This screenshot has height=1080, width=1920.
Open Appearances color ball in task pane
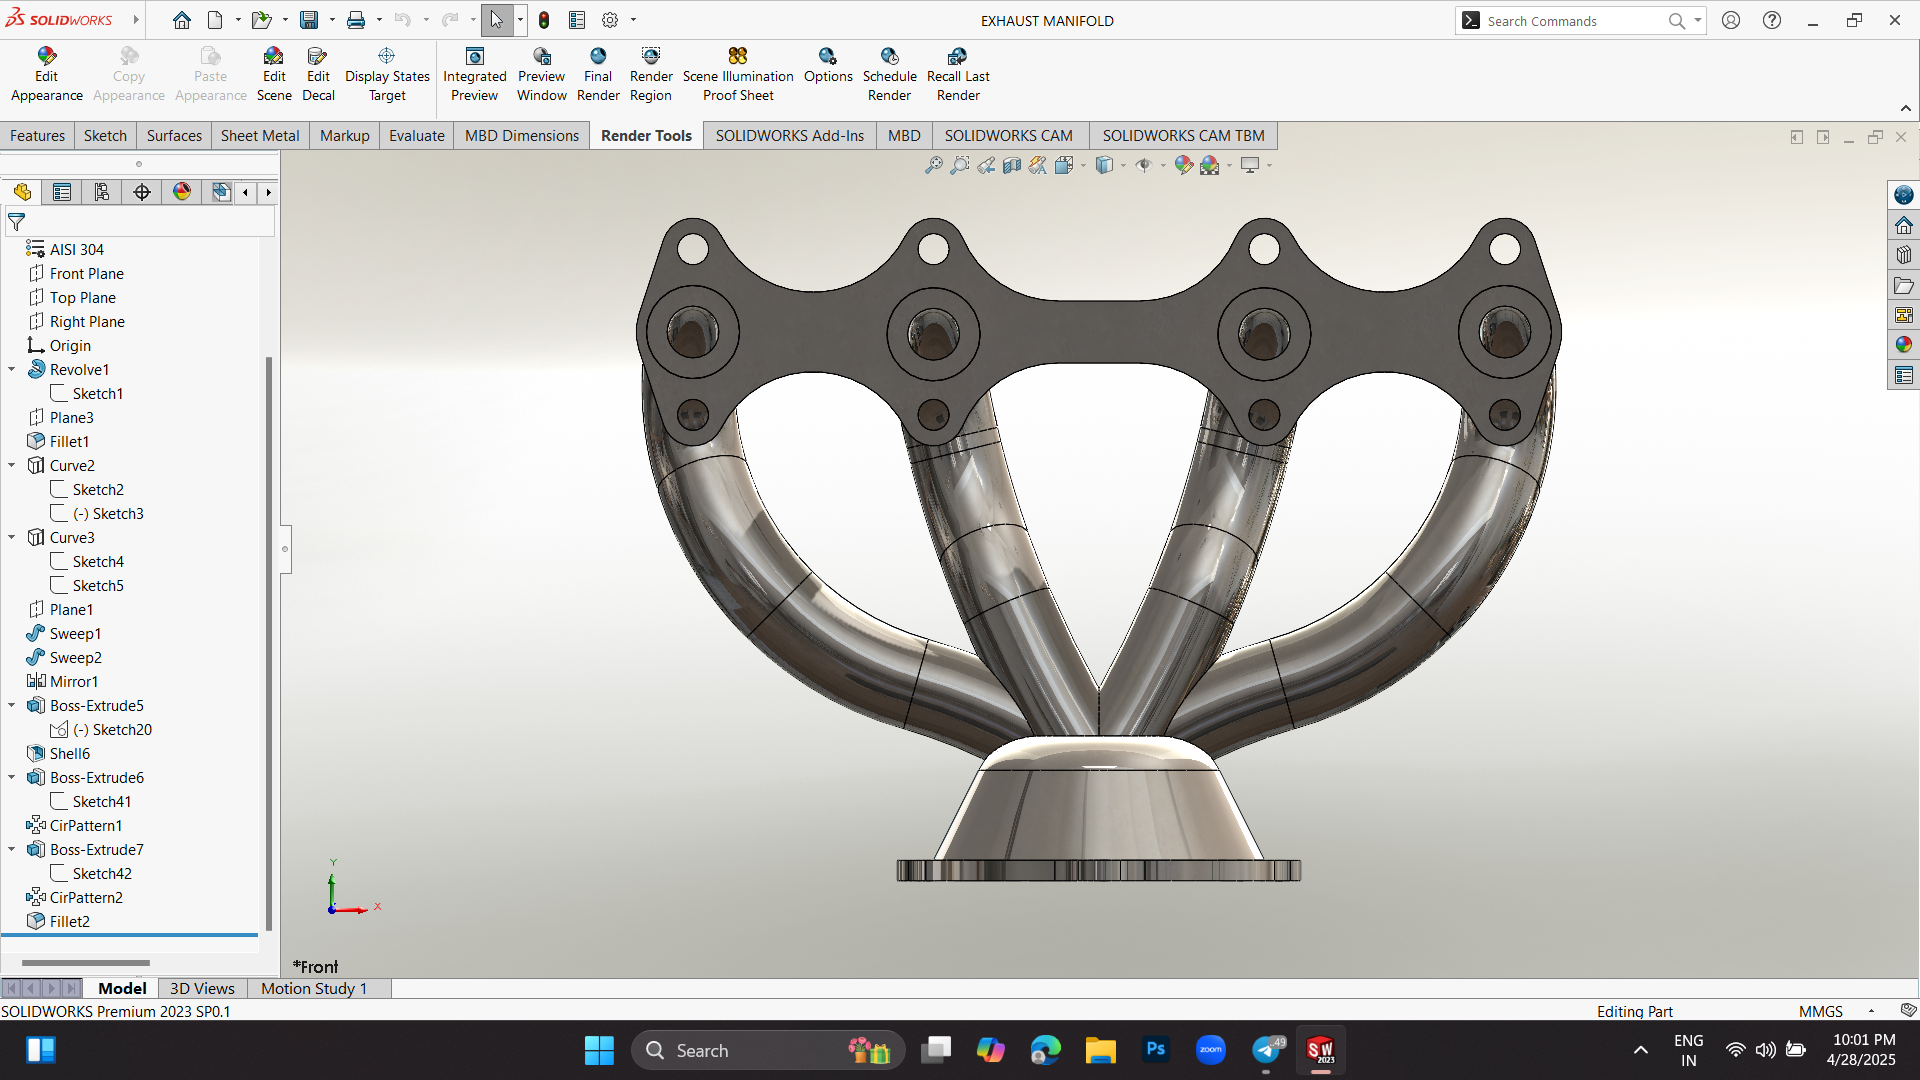click(x=1903, y=345)
